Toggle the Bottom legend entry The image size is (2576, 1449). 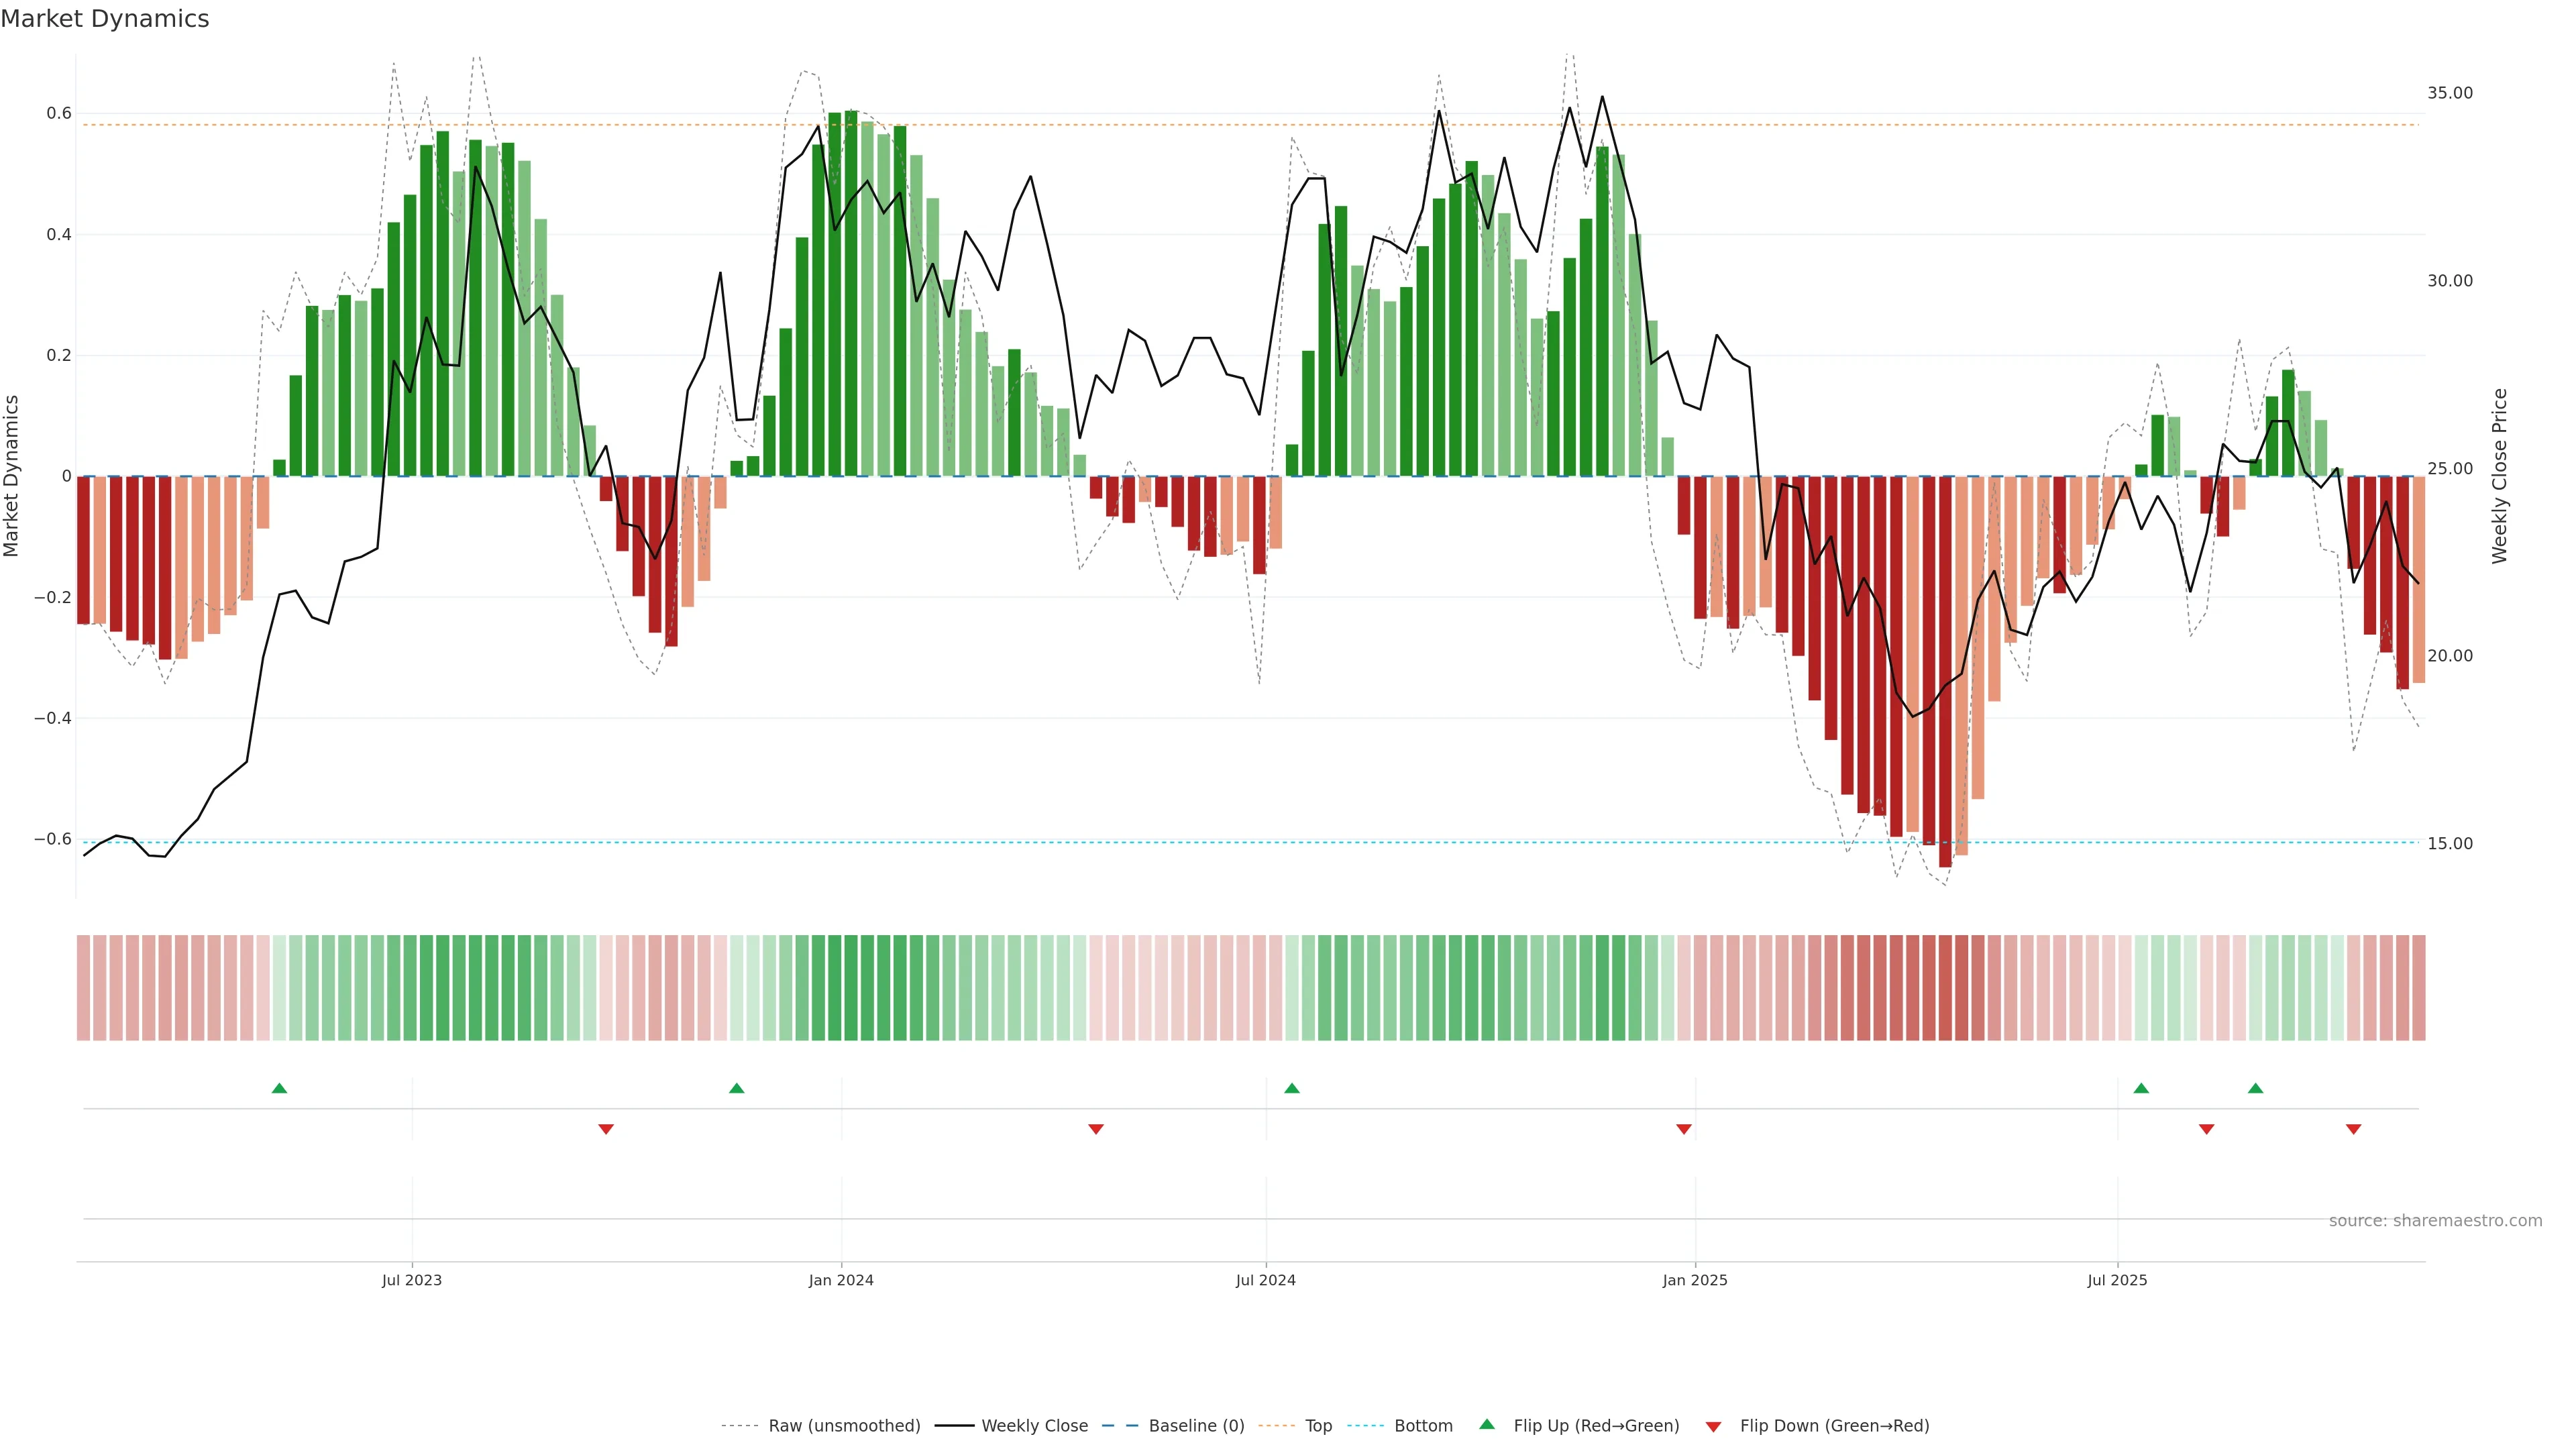(x=1423, y=1426)
